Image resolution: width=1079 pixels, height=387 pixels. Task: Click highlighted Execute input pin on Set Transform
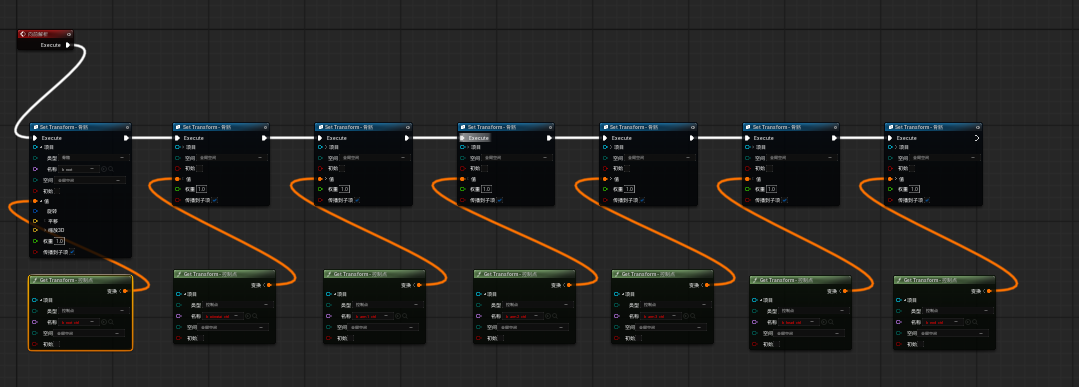462,138
